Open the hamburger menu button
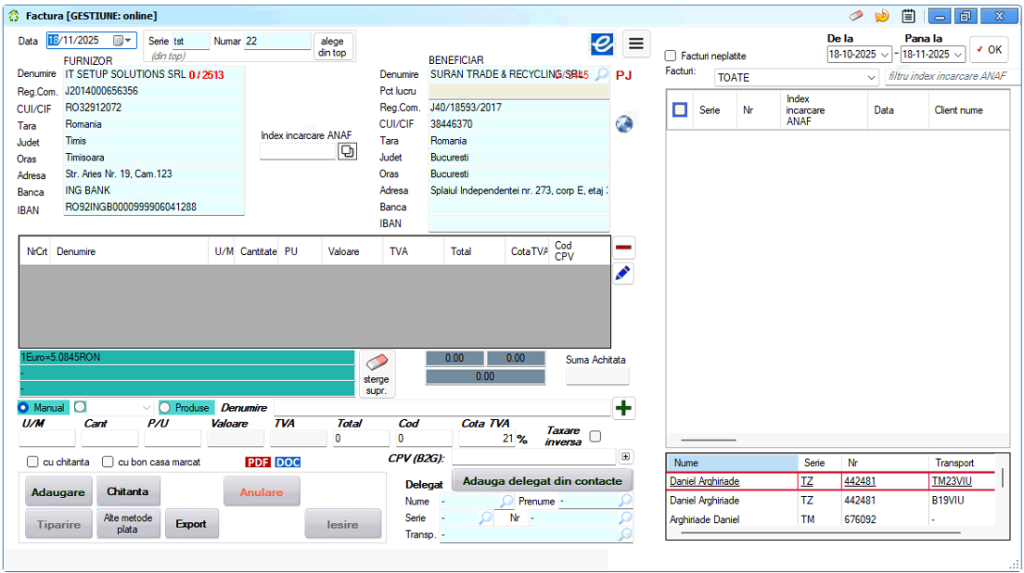Viewport: 1024px width, 573px height. point(635,44)
